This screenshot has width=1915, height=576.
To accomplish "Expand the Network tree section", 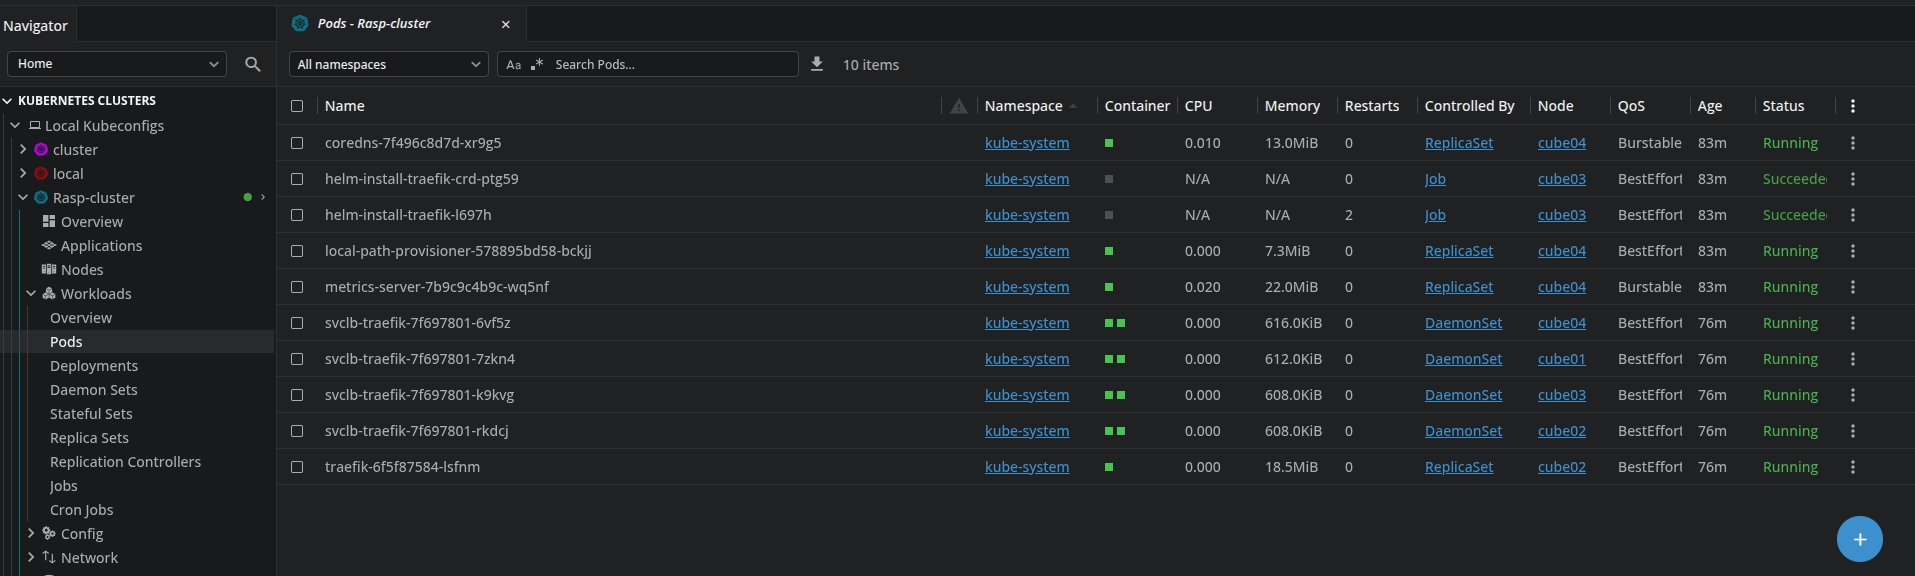I will click(31, 557).
